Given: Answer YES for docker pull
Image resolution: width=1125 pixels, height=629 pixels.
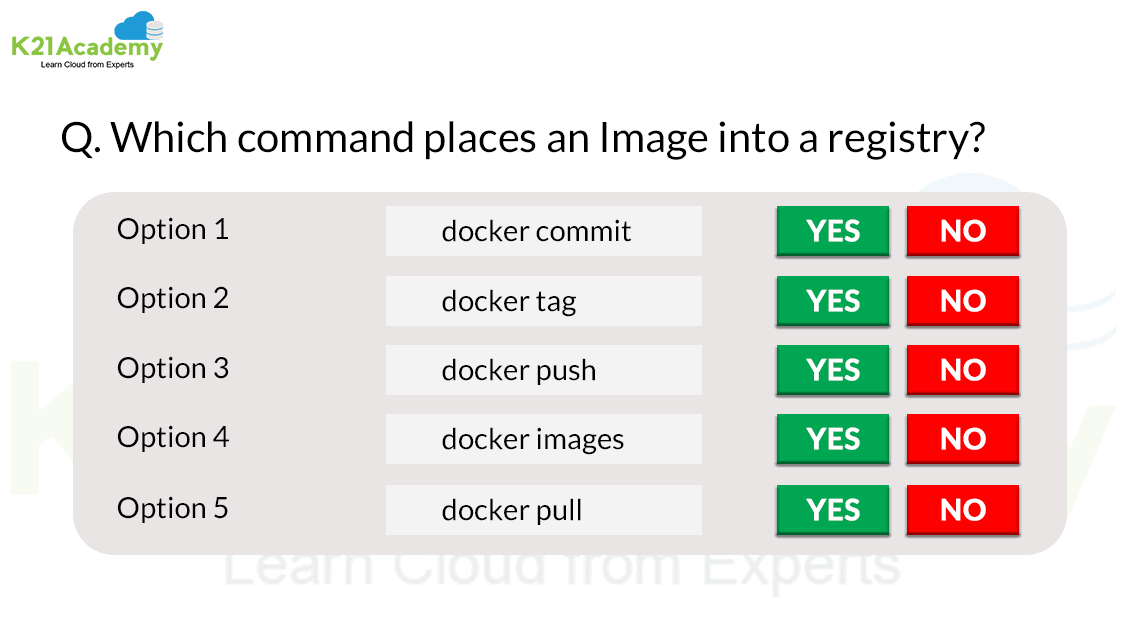Looking at the screenshot, I should click(x=832, y=510).
